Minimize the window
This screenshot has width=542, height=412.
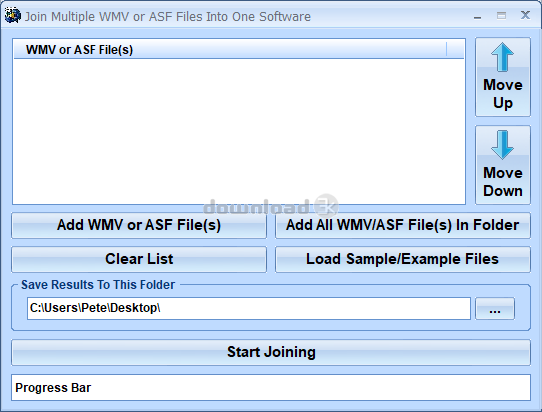pos(477,16)
